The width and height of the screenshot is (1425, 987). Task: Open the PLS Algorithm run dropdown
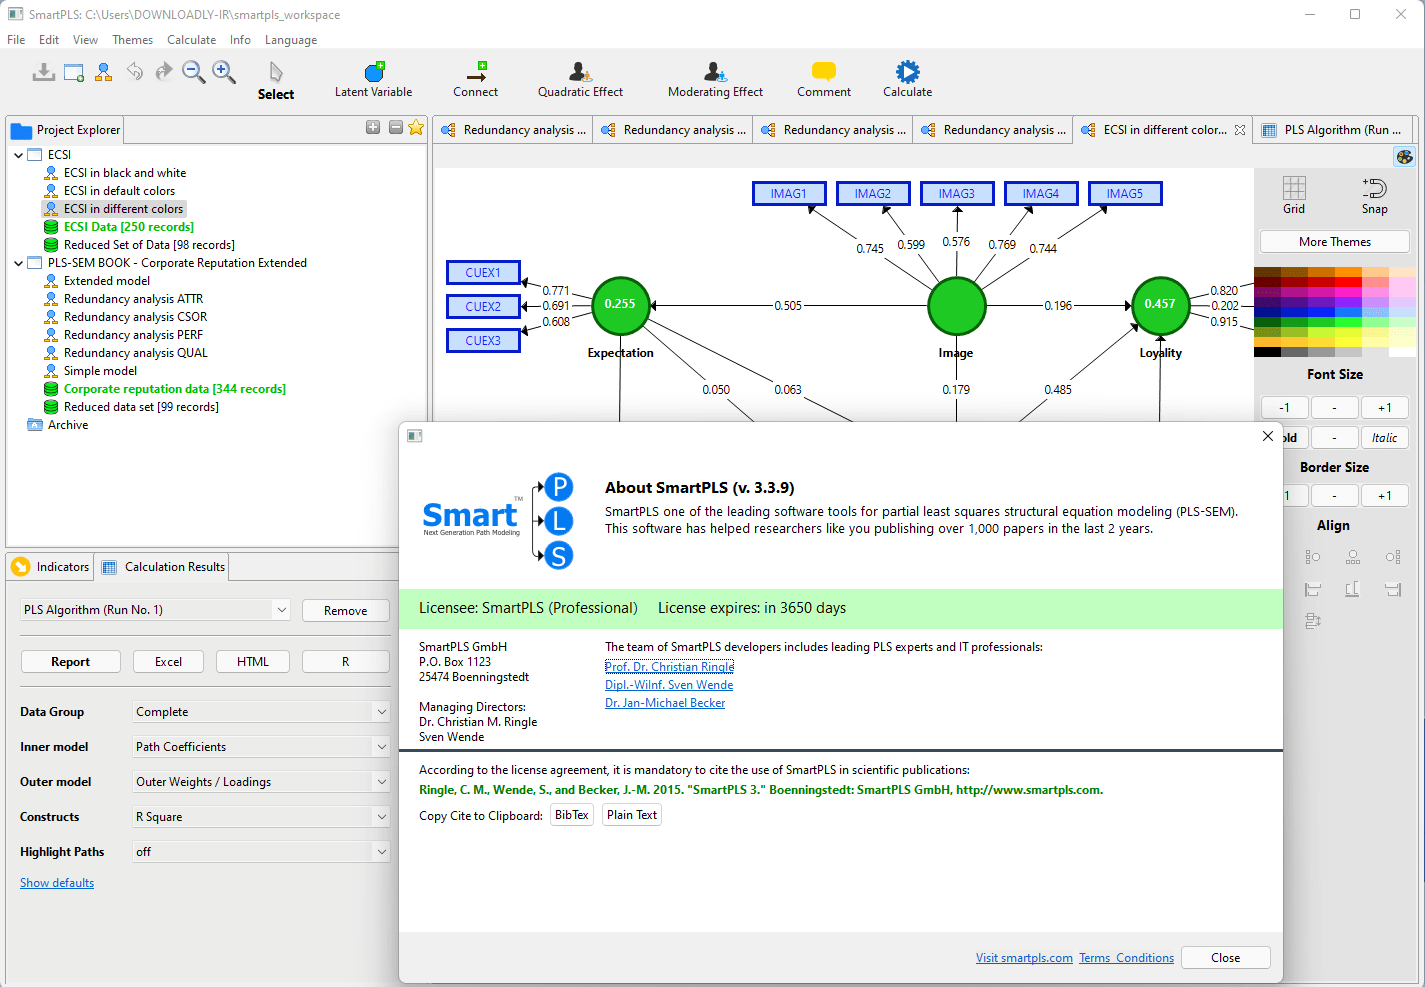coord(282,610)
